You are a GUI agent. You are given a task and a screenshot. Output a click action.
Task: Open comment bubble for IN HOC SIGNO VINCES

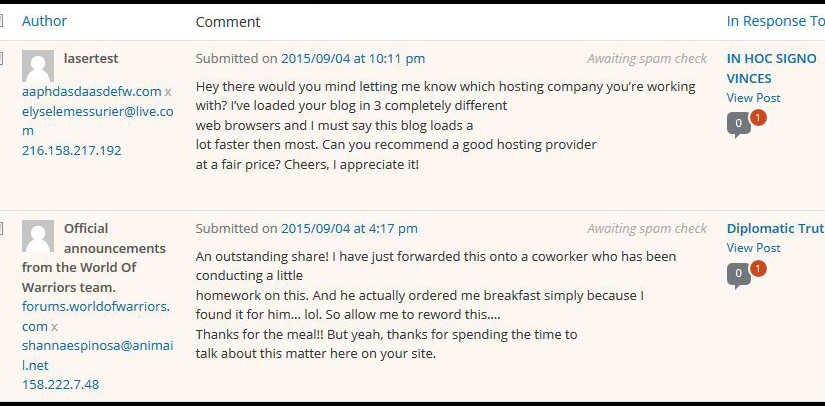pyautogui.click(x=738, y=124)
